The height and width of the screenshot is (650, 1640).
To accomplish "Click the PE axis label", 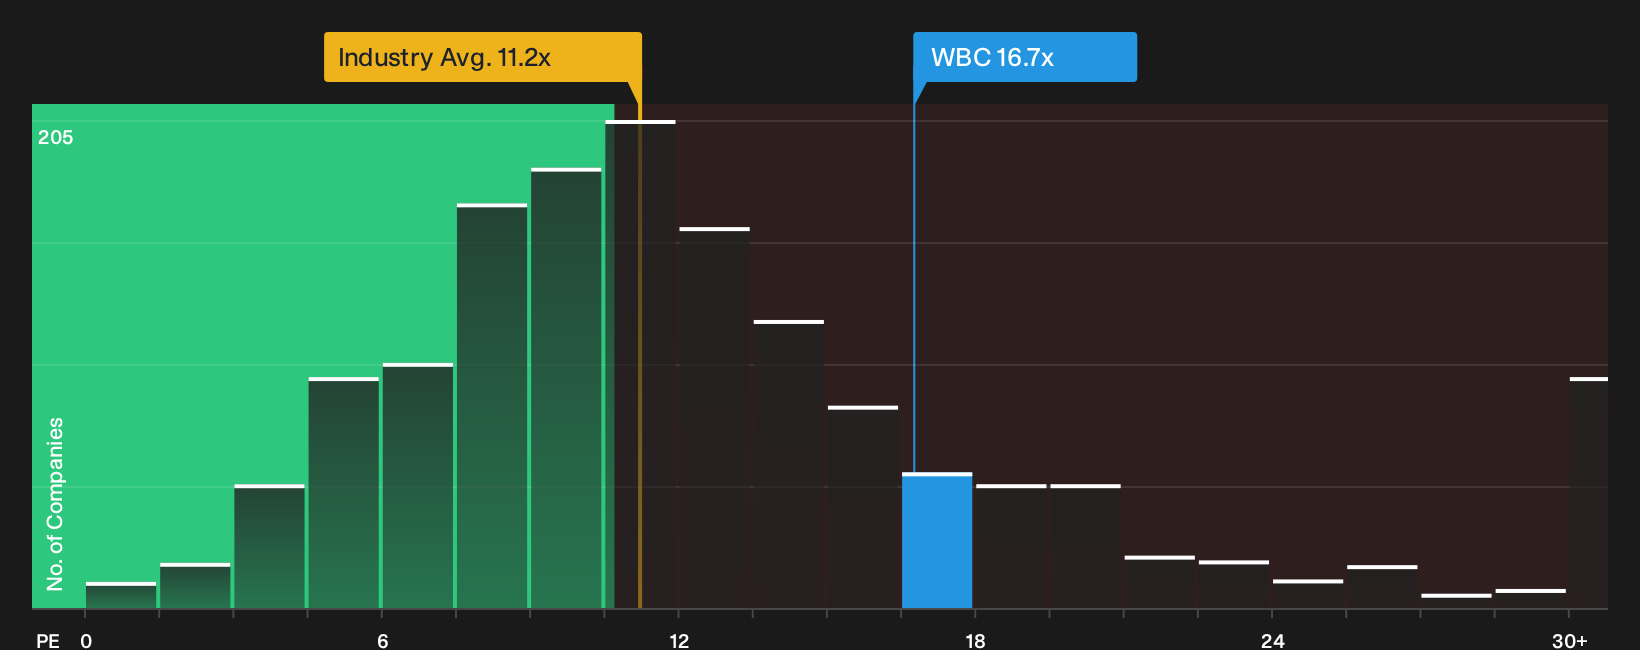I will pyautogui.click(x=48, y=641).
